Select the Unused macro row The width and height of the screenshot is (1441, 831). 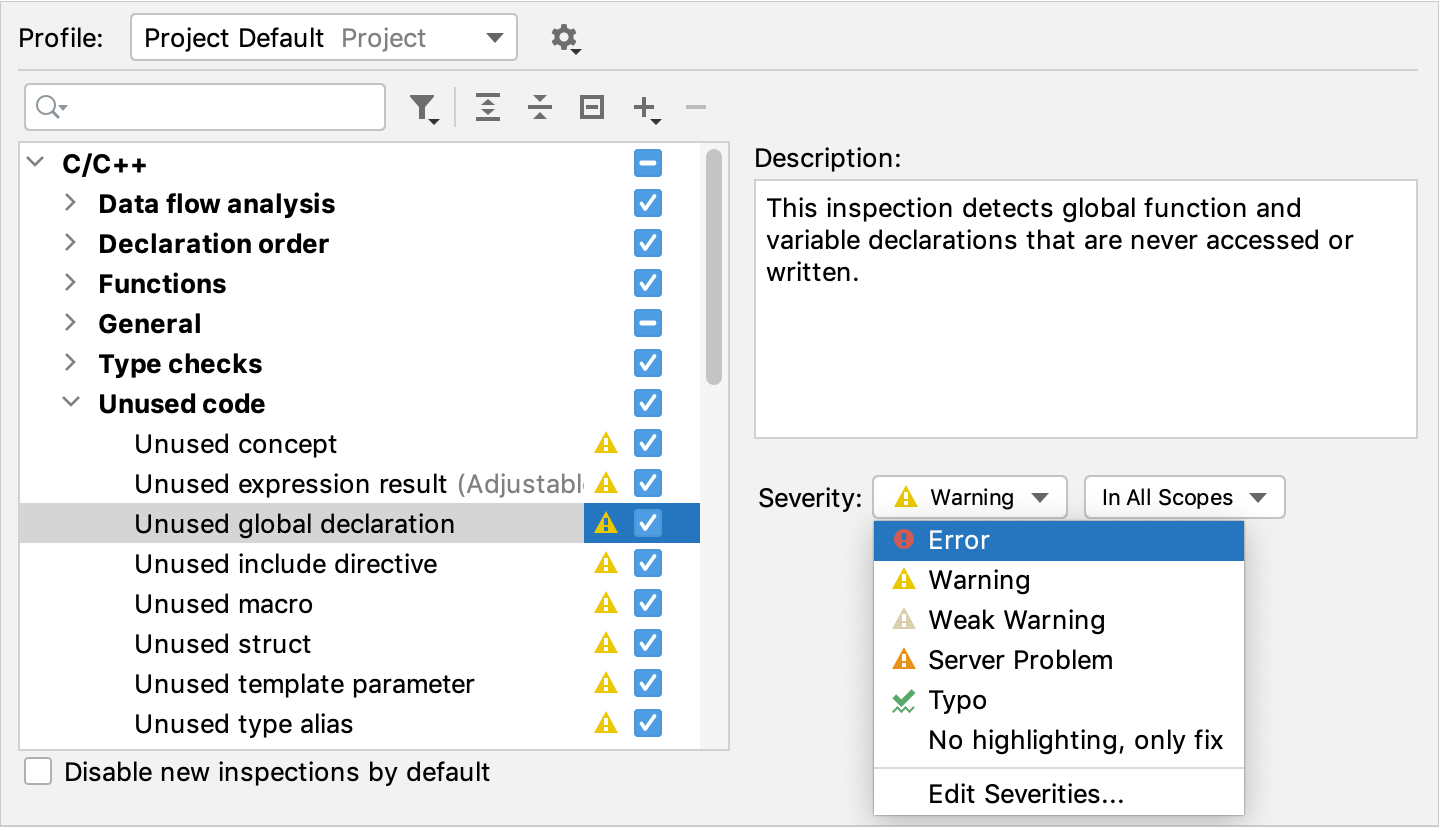360,603
